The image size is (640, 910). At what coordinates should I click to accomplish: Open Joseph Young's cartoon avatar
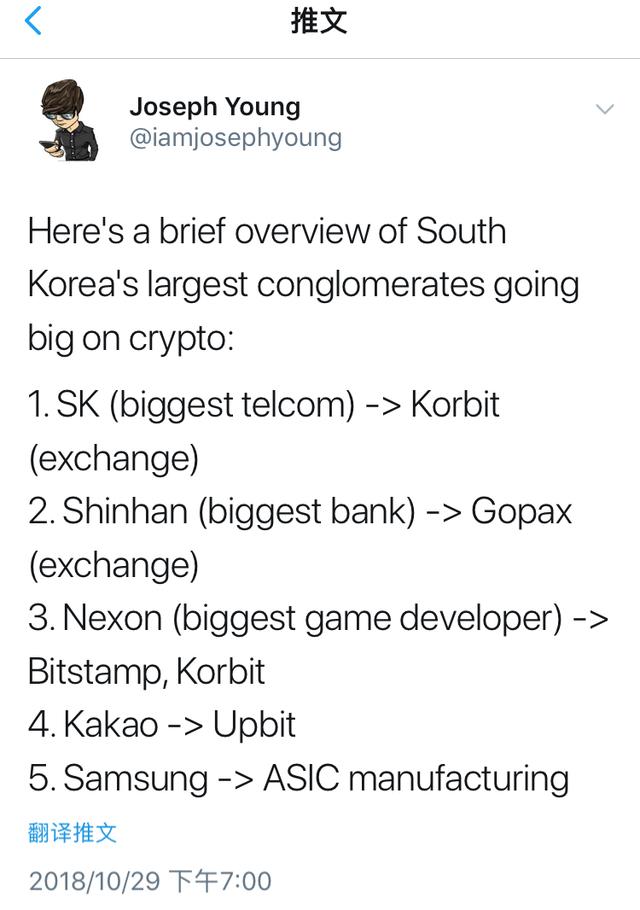(69, 120)
